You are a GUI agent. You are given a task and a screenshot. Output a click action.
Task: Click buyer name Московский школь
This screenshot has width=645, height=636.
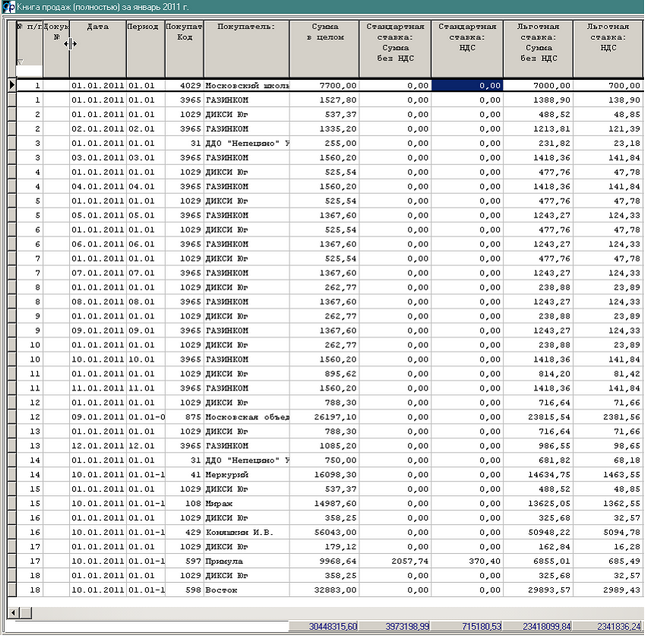pyautogui.click(x=246, y=86)
